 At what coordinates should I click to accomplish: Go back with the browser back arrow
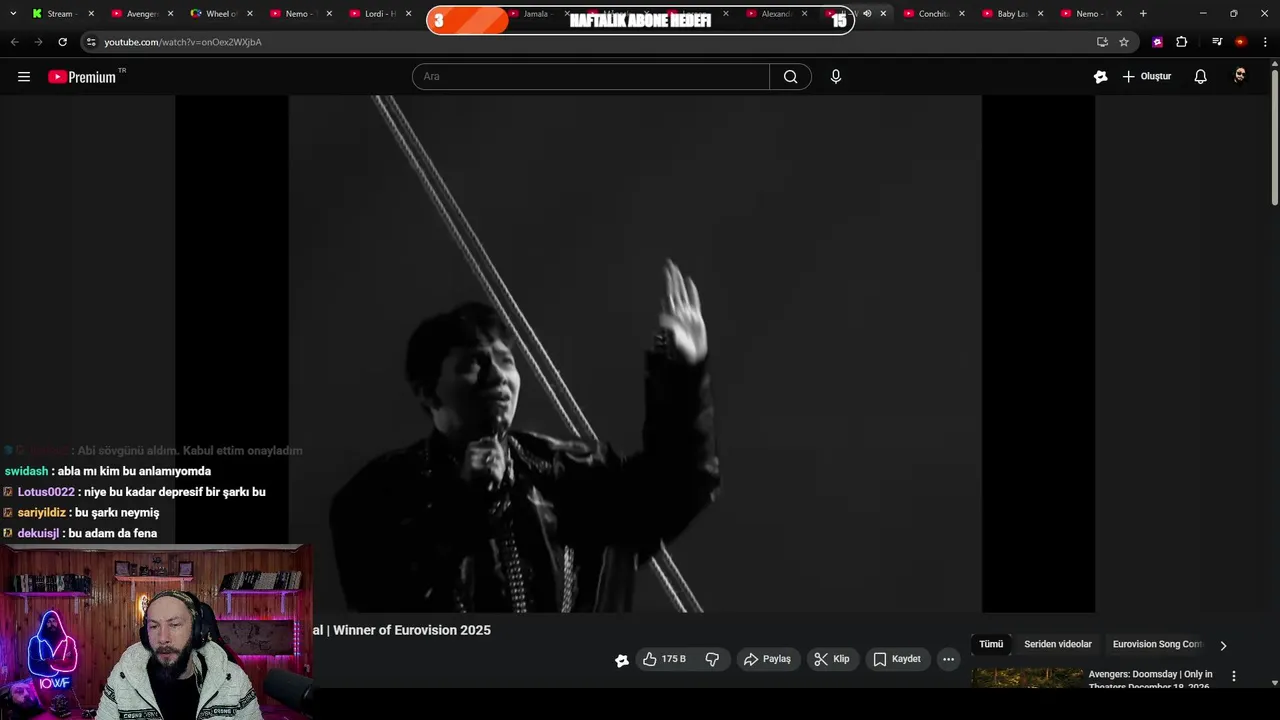(14, 42)
